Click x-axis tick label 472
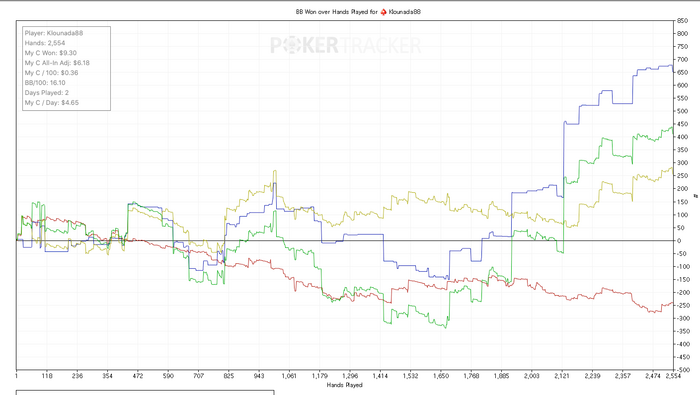This screenshot has height=395, width=700. [138, 376]
